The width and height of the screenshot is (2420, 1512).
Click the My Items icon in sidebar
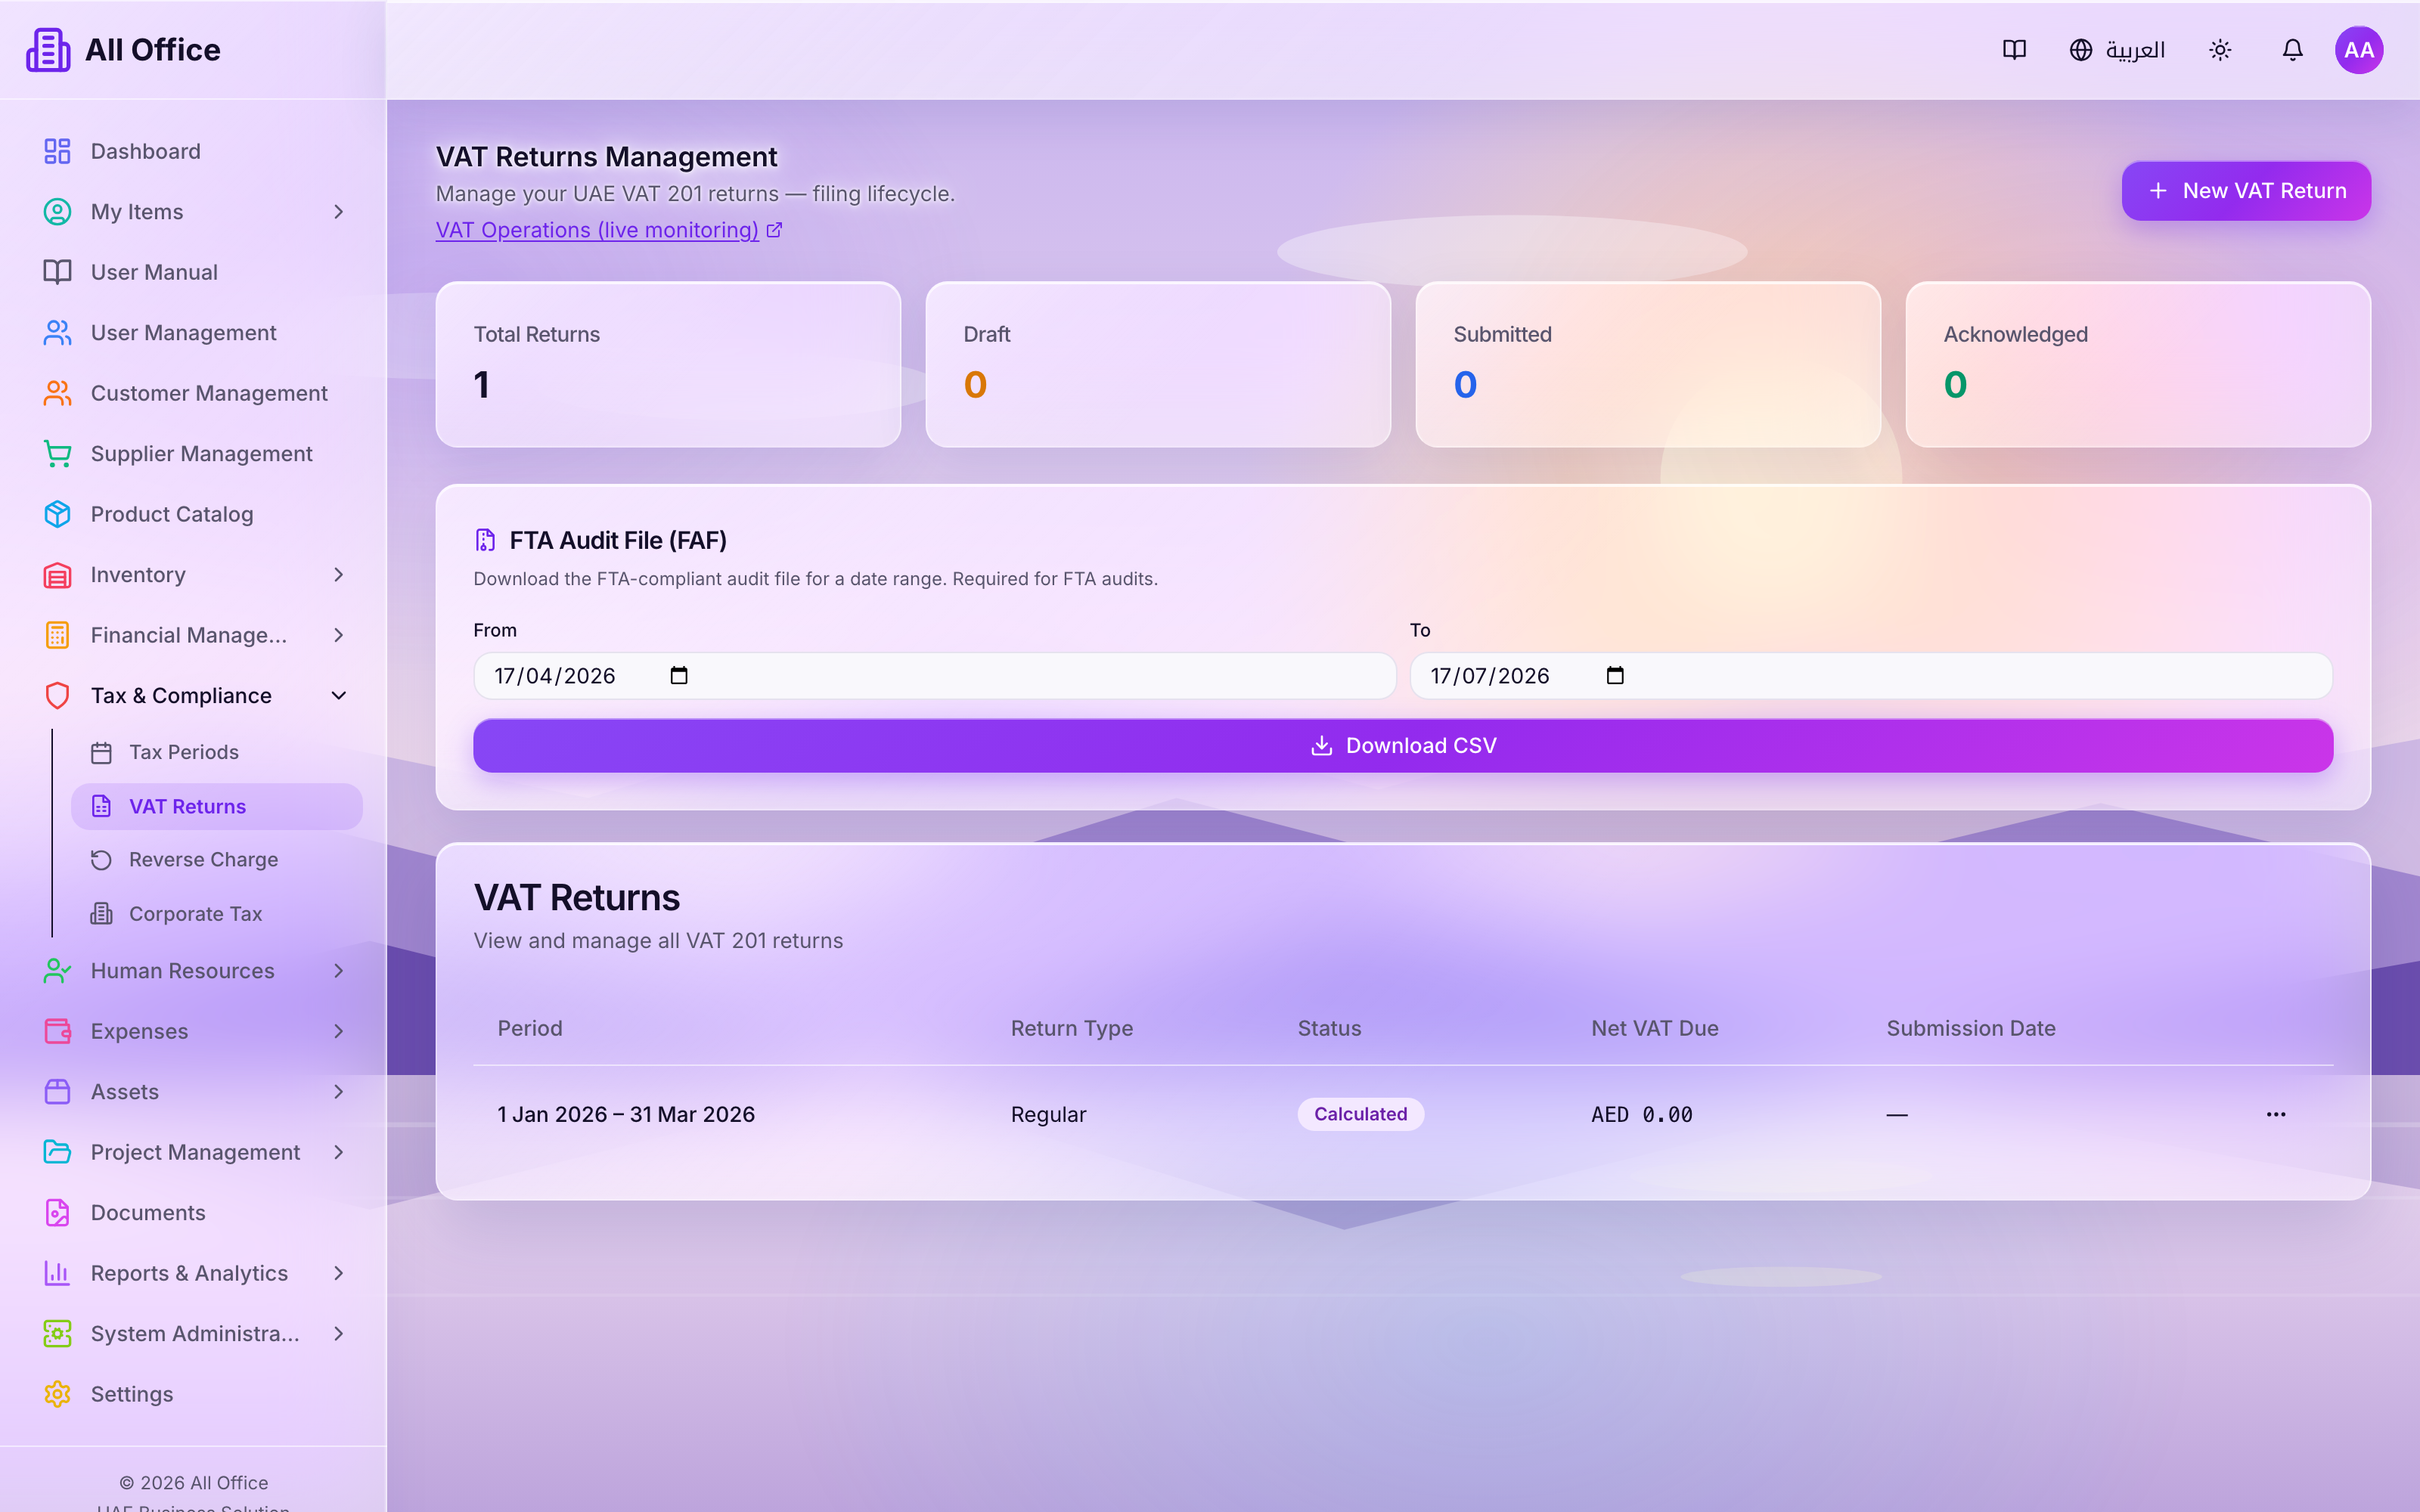click(x=57, y=212)
